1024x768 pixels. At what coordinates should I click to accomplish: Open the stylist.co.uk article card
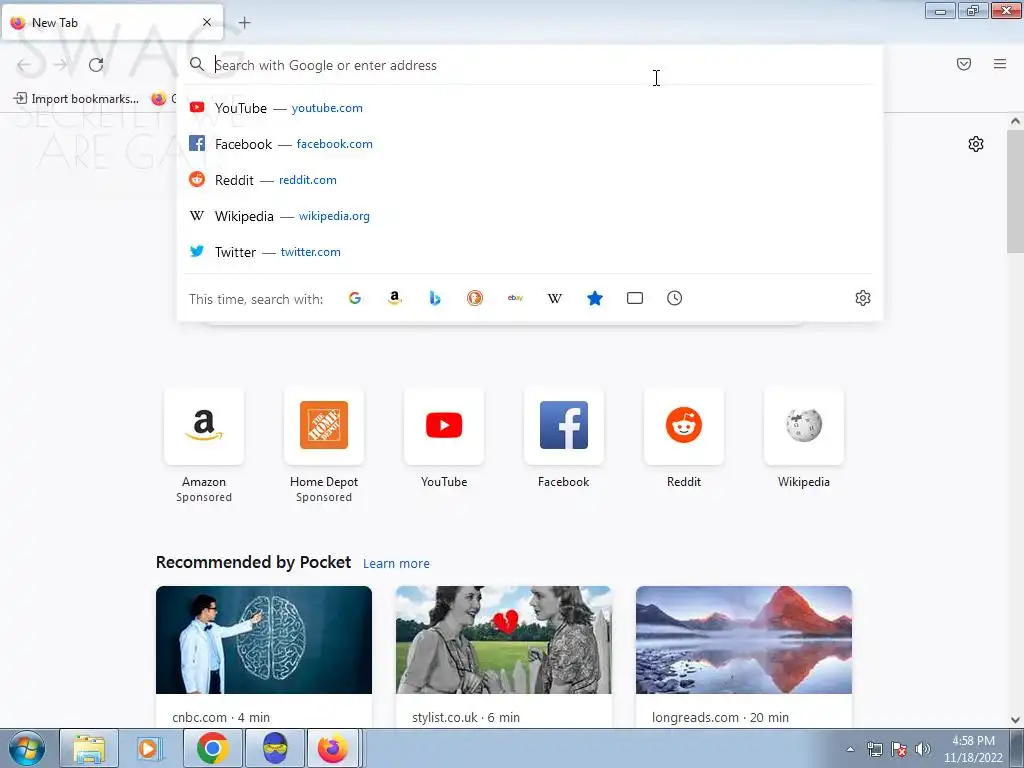point(504,656)
